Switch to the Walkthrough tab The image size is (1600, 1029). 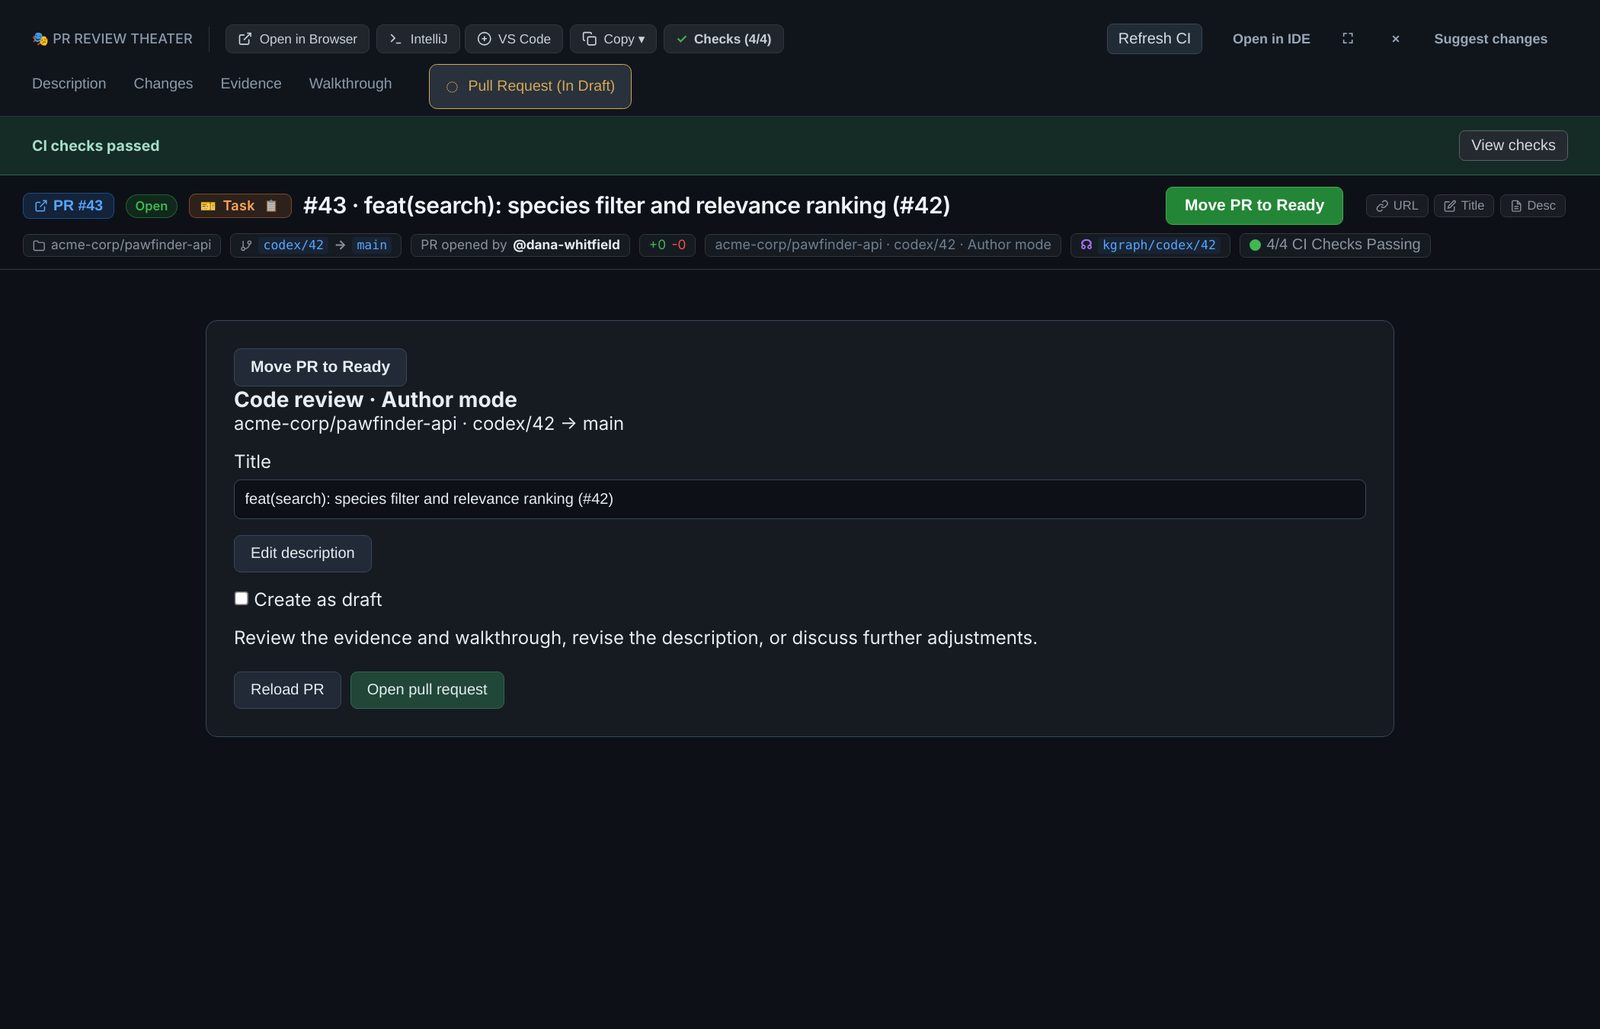(350, 84)
